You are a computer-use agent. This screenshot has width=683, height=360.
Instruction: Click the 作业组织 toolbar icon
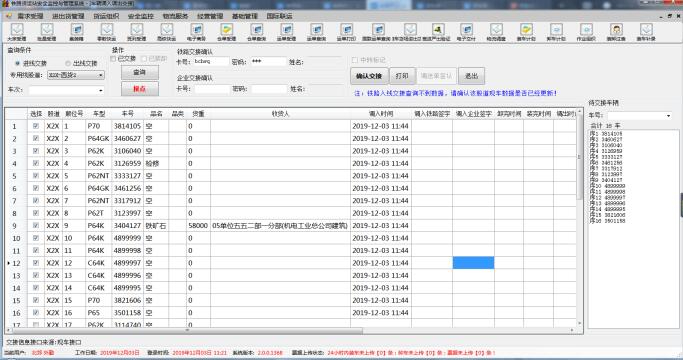click(x=586, y=32)
